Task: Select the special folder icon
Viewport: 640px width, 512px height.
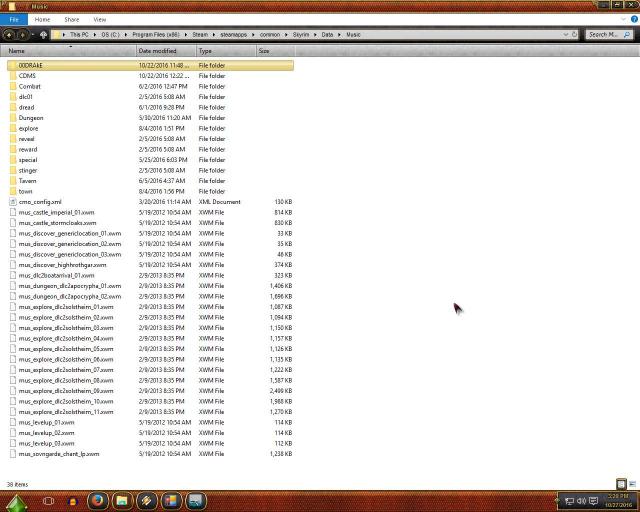Action: [x=12, y=160]
